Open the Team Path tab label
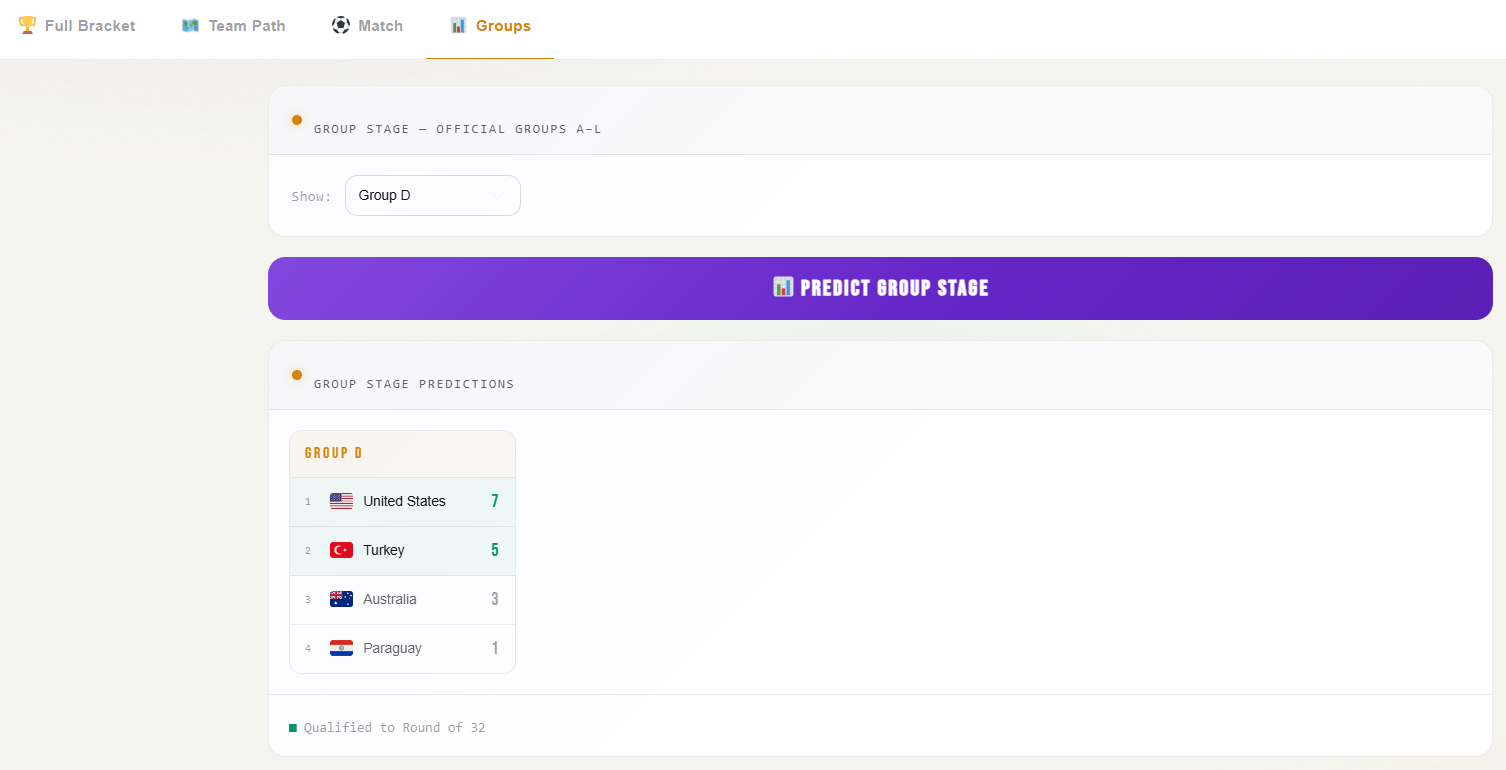1506x770 pixels. point(247,26)
